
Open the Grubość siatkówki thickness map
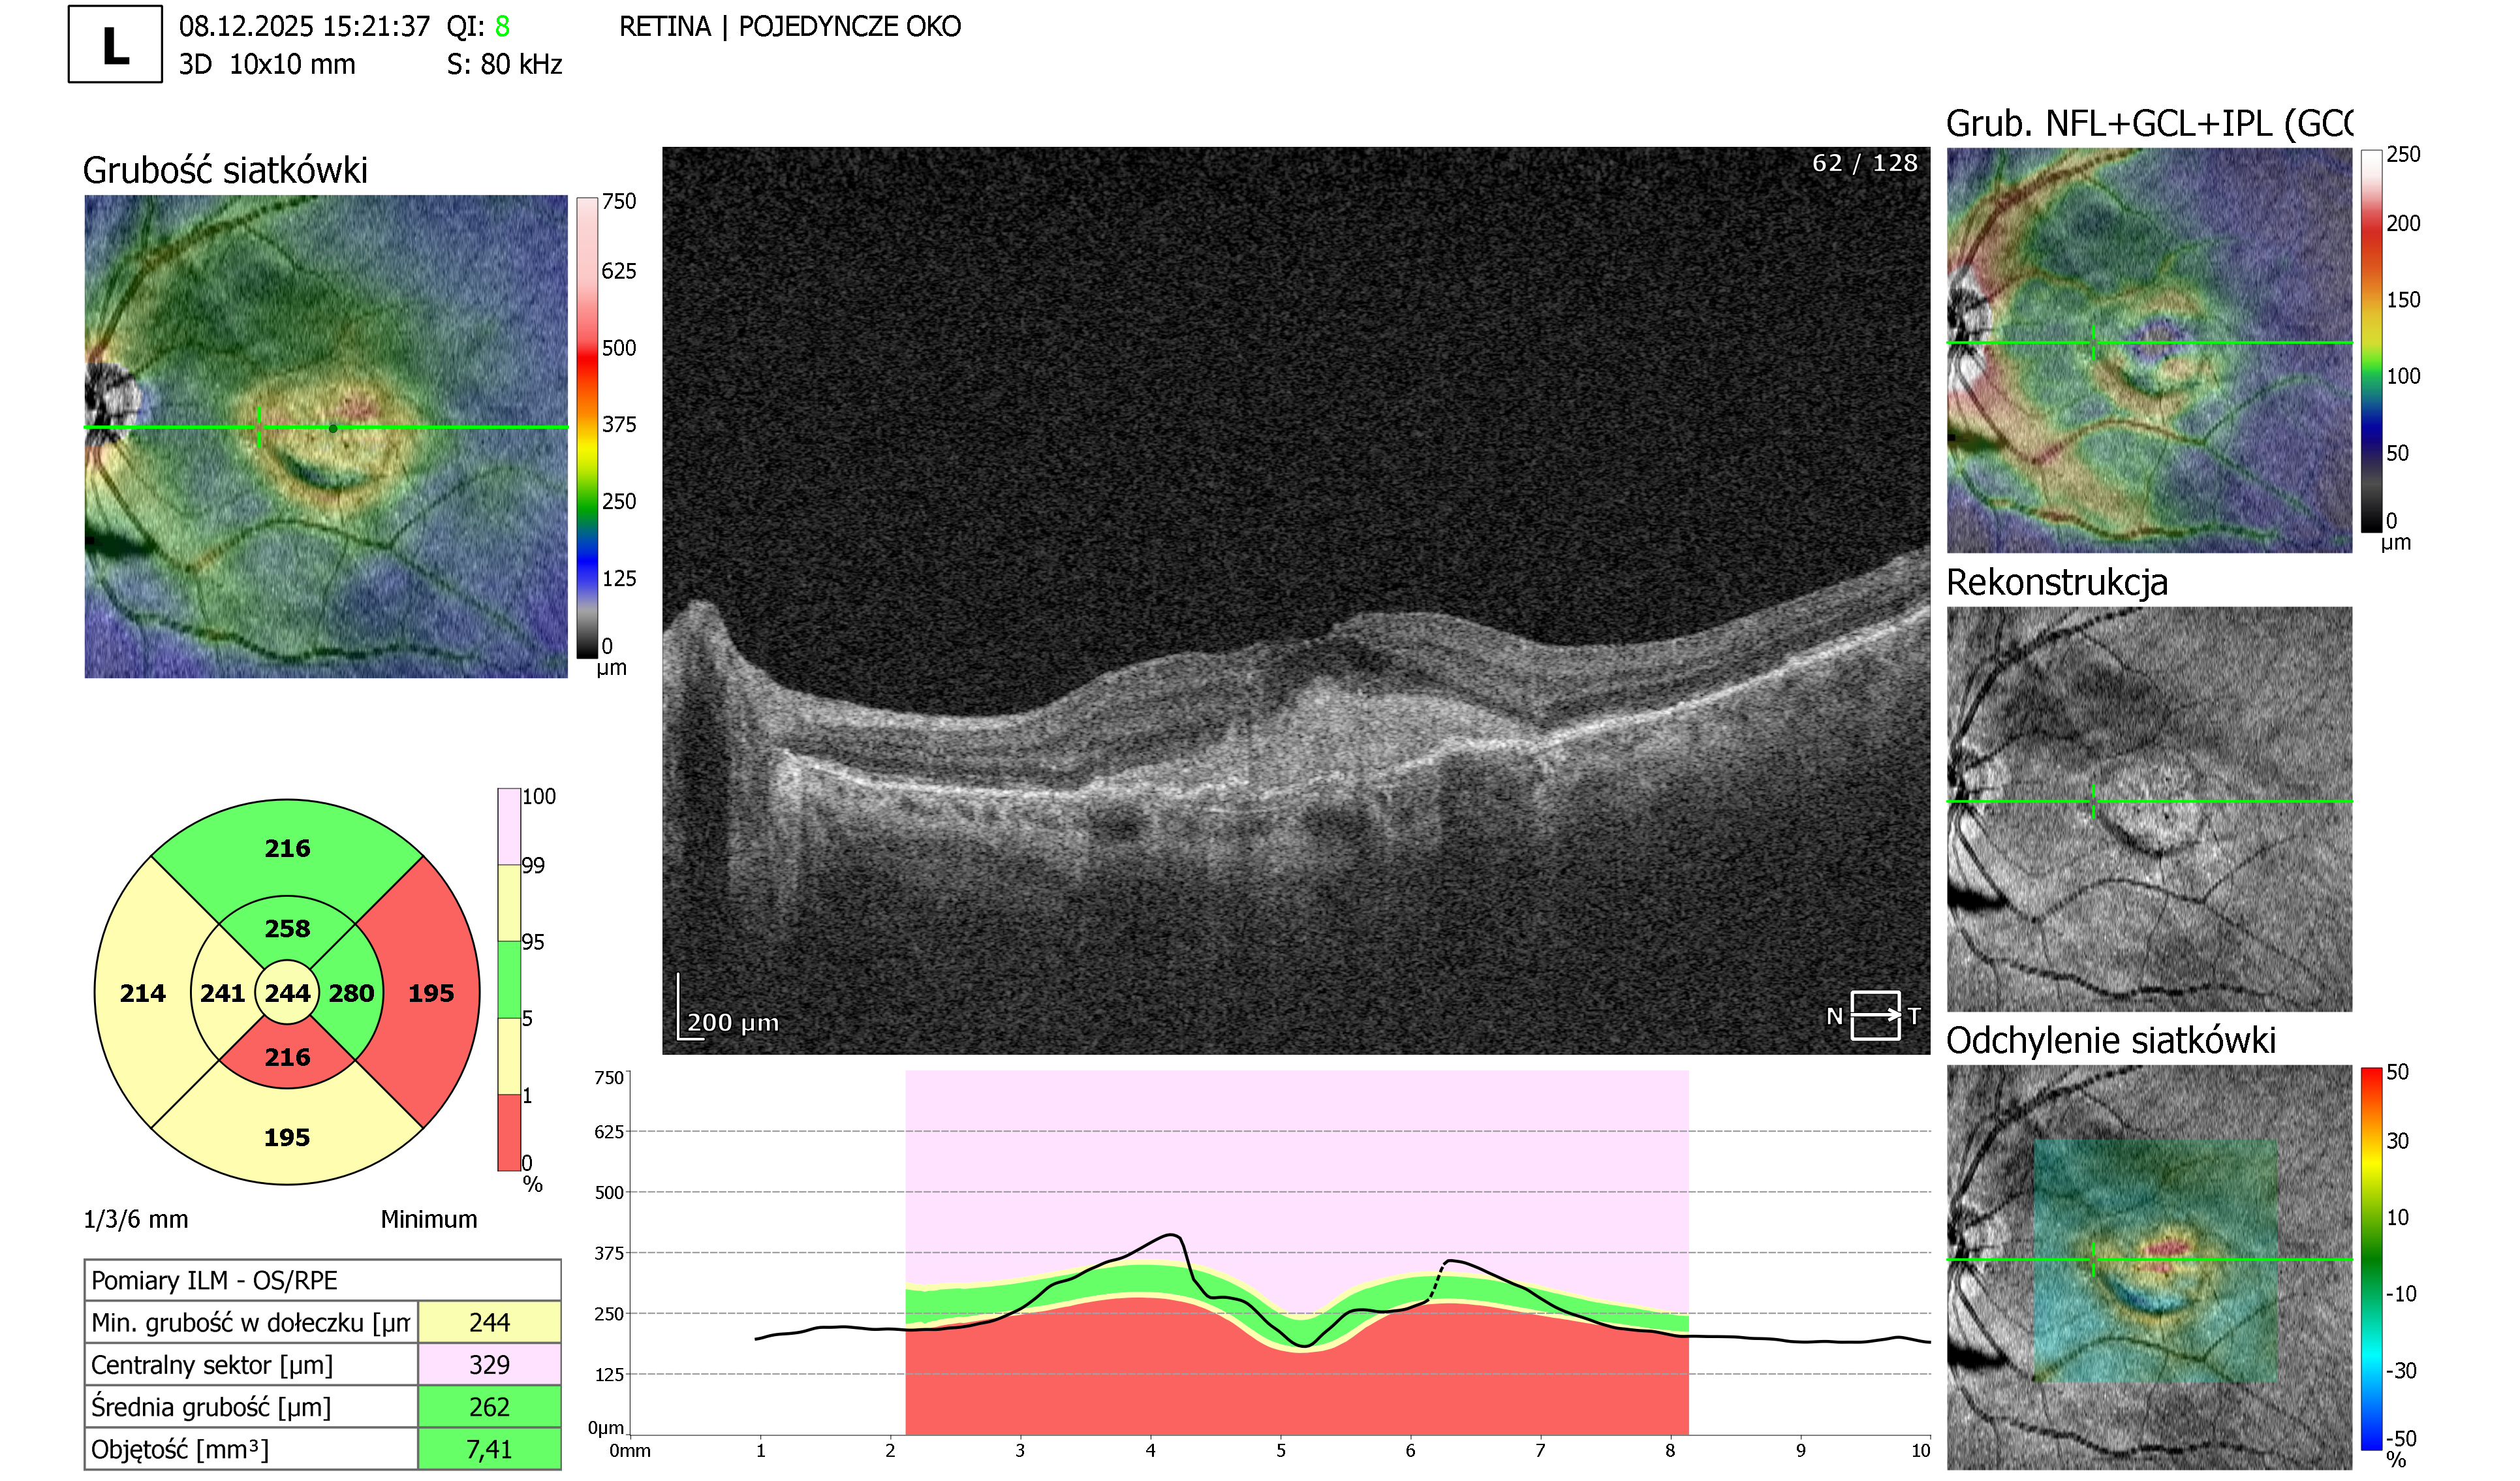point(326,437)
